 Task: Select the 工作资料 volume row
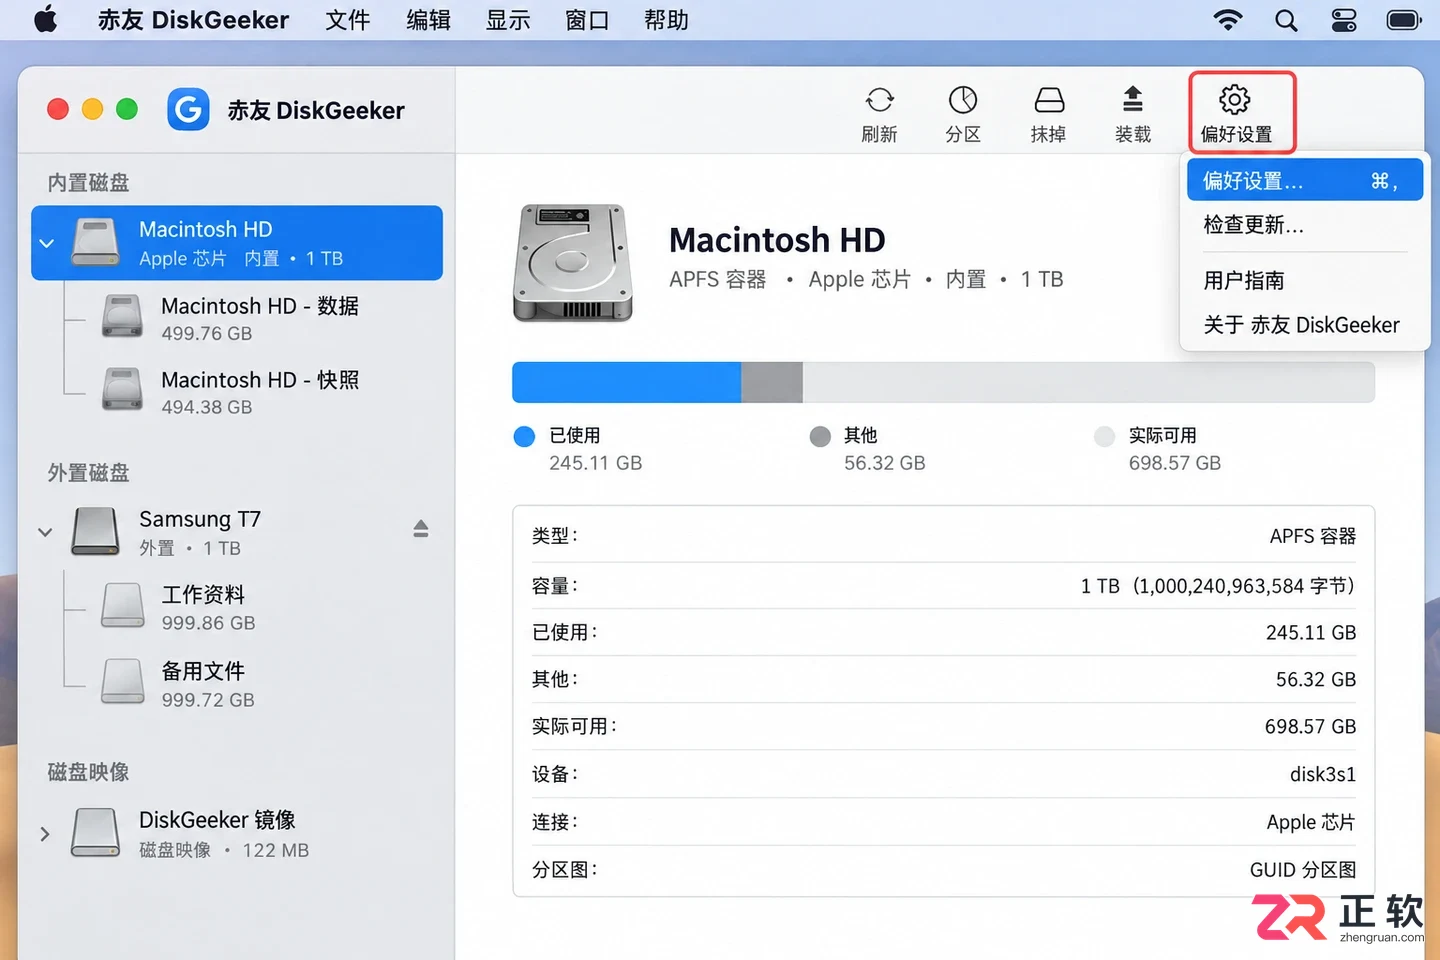tap(237, 607)
